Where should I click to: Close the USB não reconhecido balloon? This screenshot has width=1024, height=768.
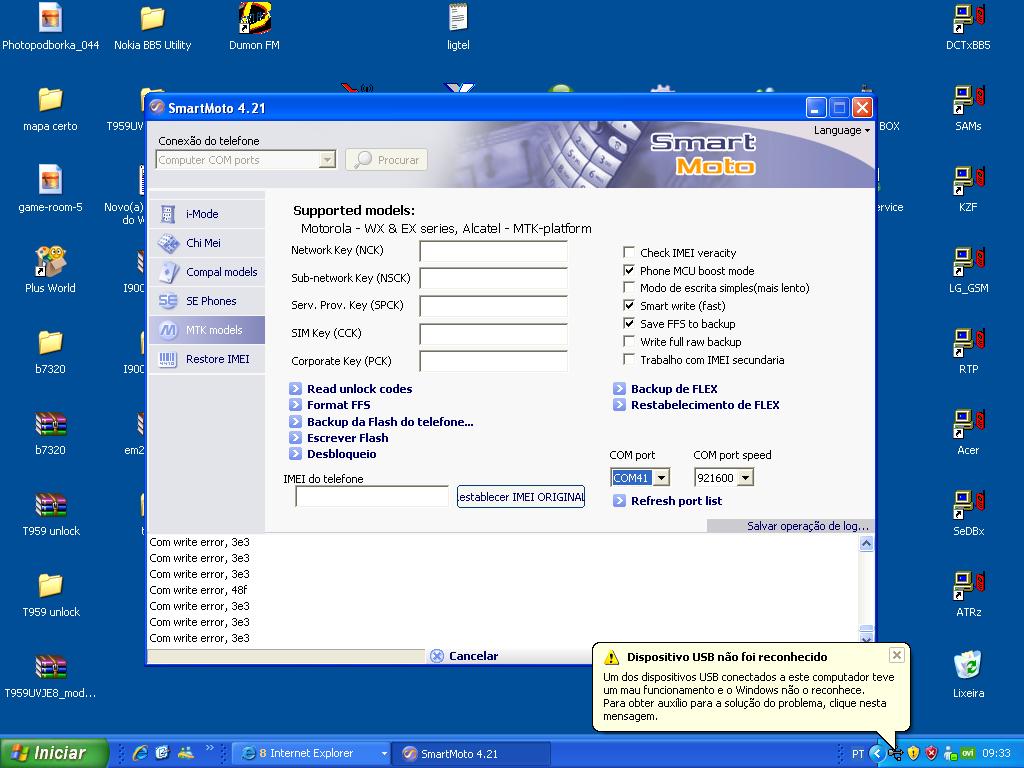(897, 654)
